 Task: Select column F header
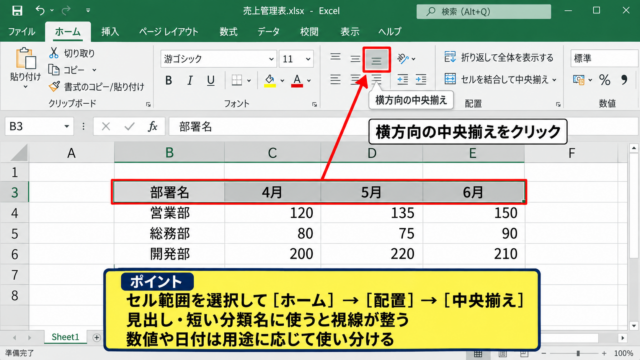pyautogui.click(x=571, y=153)
